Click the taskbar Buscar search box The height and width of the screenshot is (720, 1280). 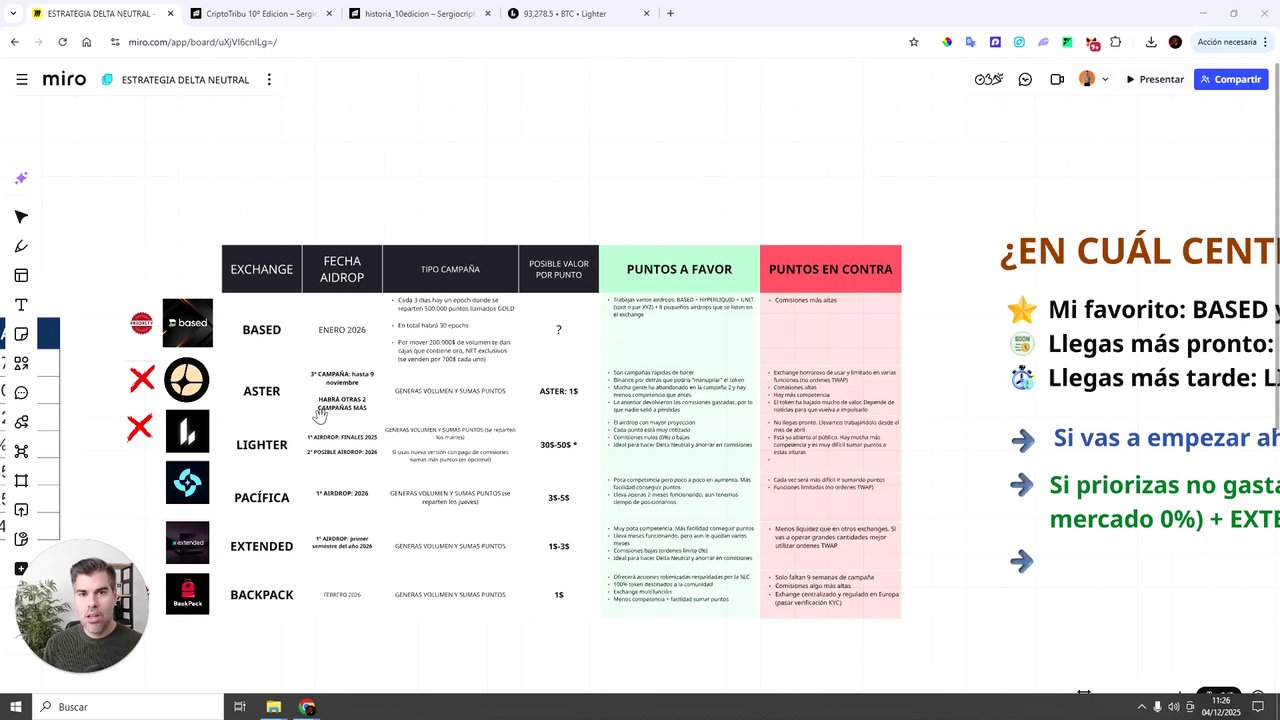(130, 707)
